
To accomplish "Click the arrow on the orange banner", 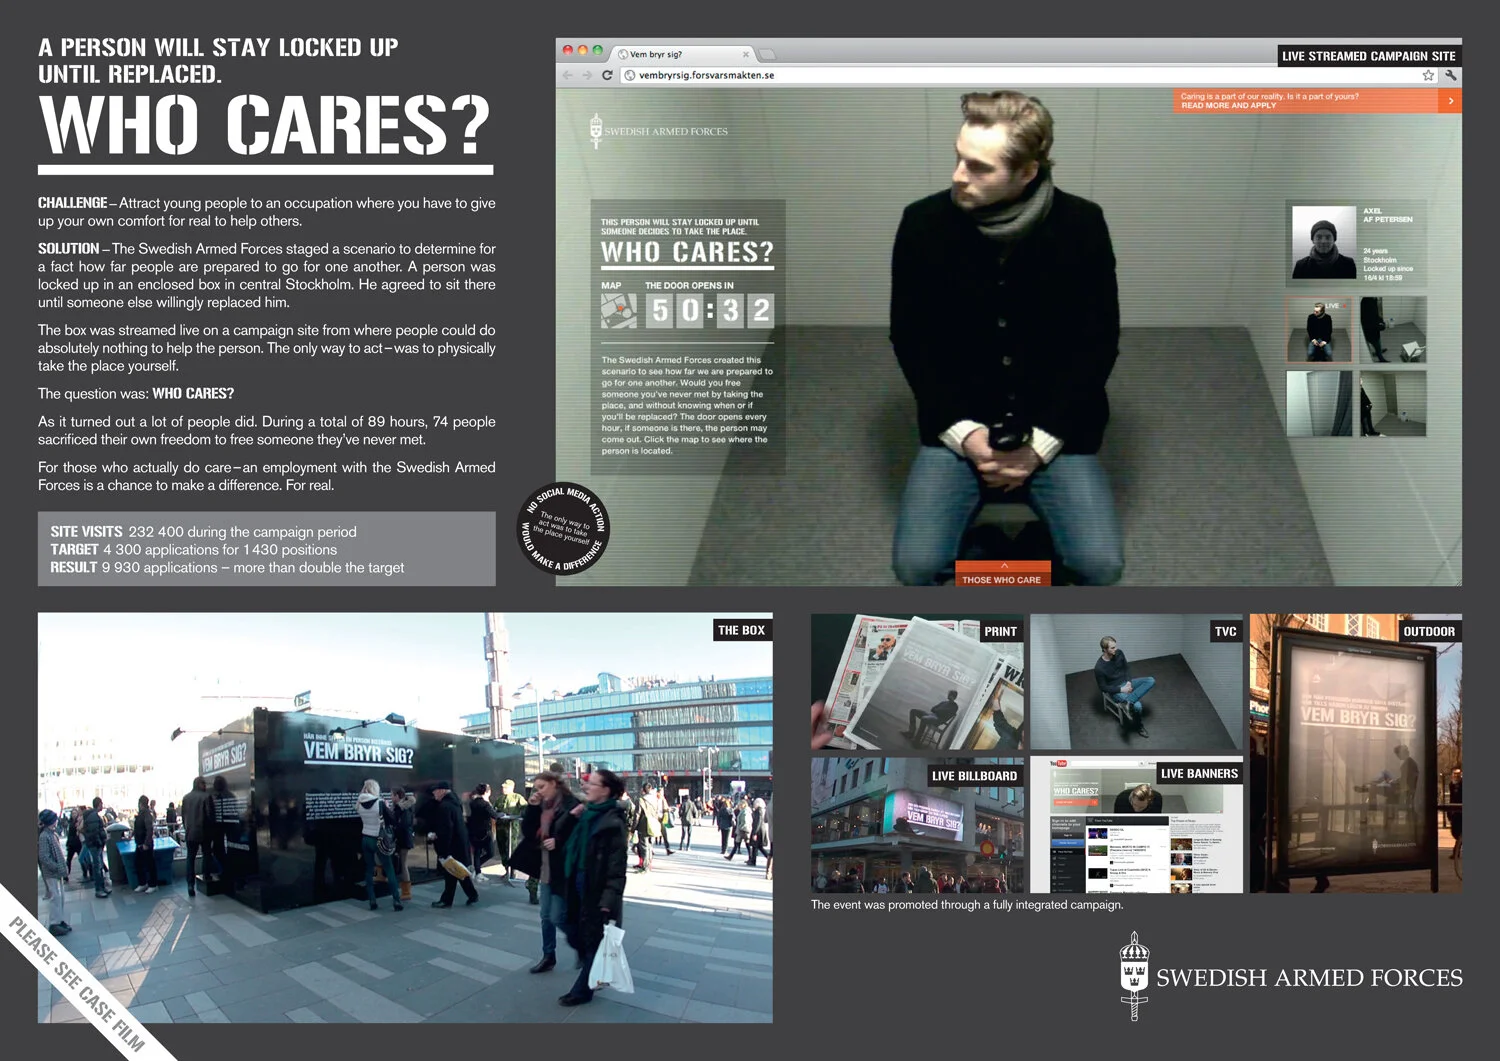I will pyautogui.click(x=1450, y=101).
